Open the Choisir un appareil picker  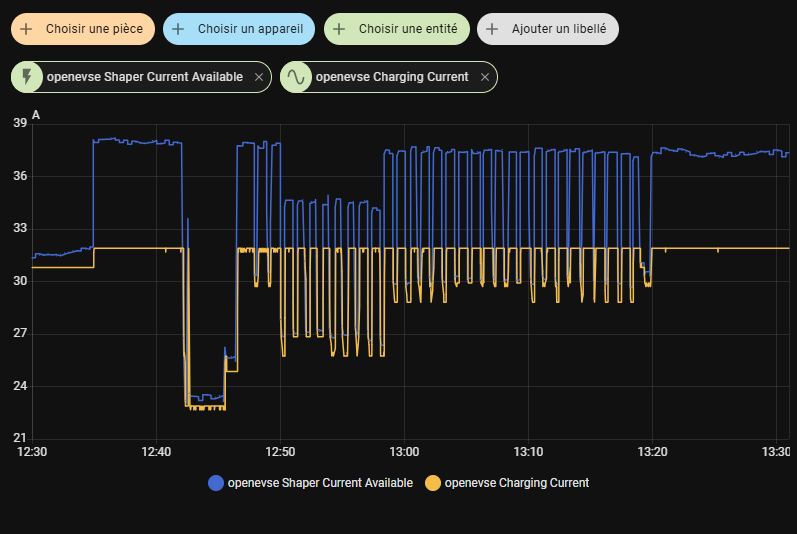[x=250, y=30]
